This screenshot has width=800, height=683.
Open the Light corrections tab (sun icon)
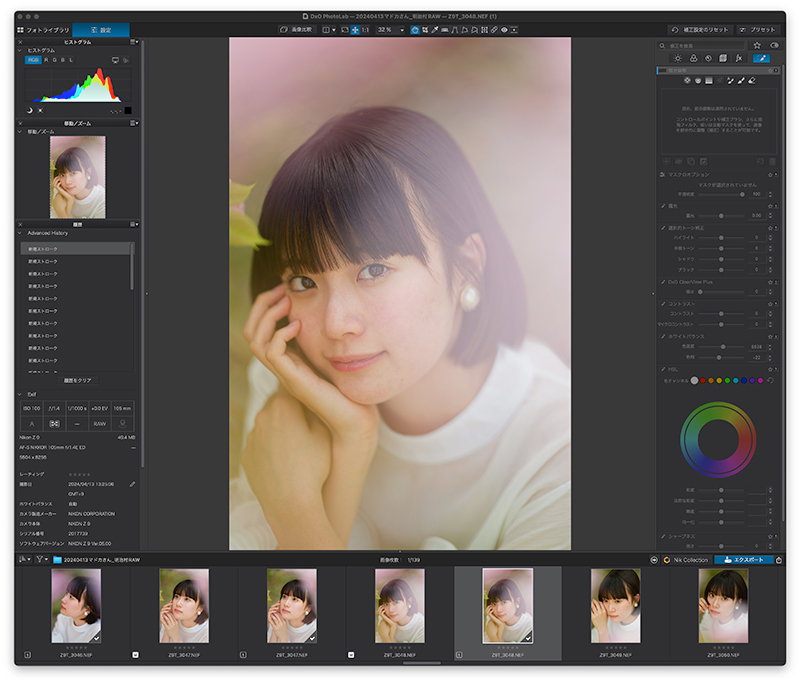[x=678, y=58]
